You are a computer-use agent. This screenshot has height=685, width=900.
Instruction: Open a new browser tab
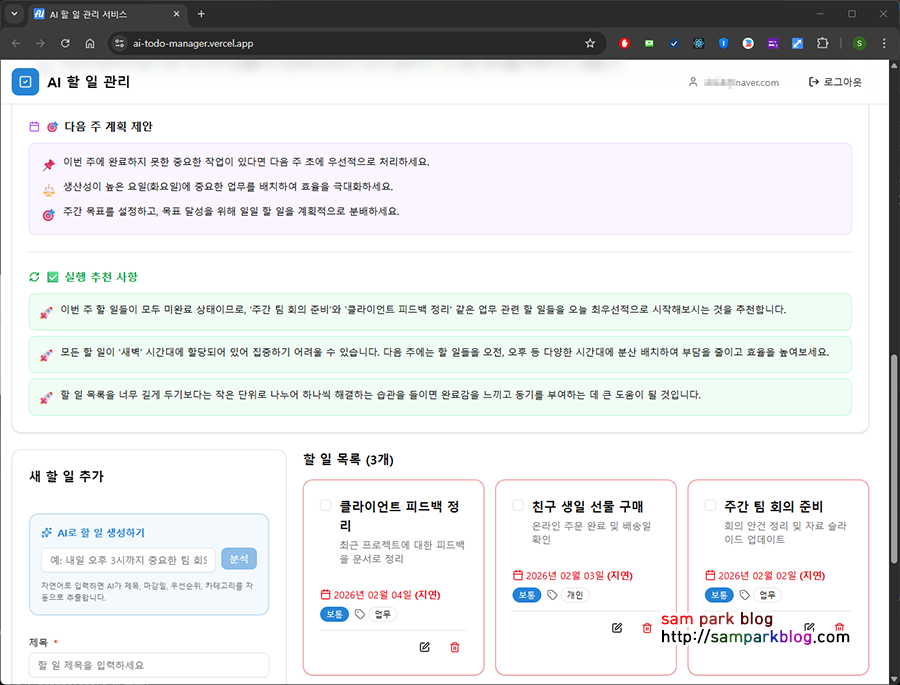(201, 14)
